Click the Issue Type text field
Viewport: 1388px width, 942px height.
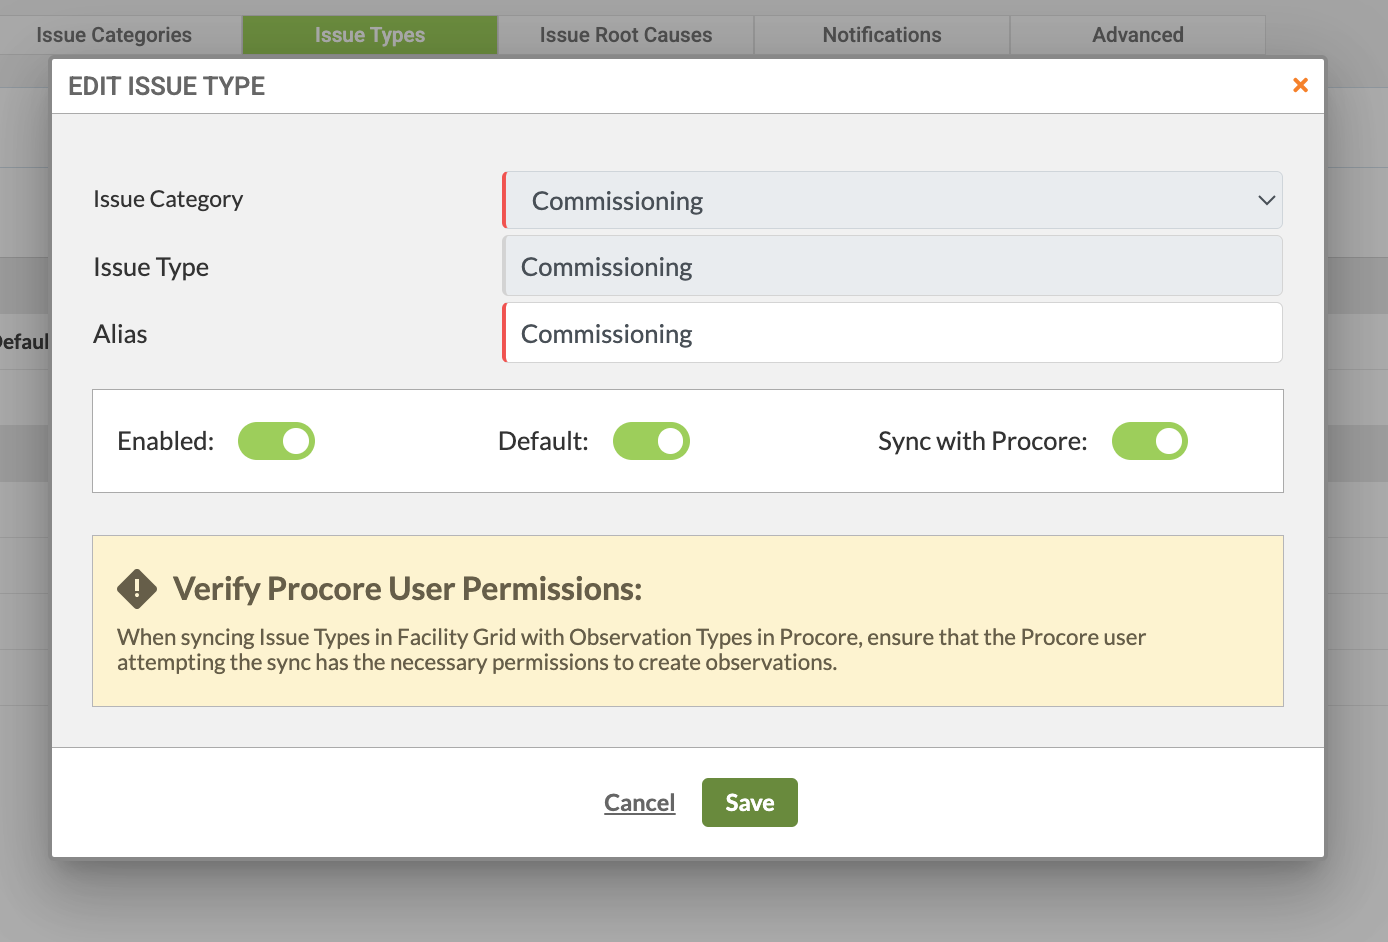(x=892, y=266)
